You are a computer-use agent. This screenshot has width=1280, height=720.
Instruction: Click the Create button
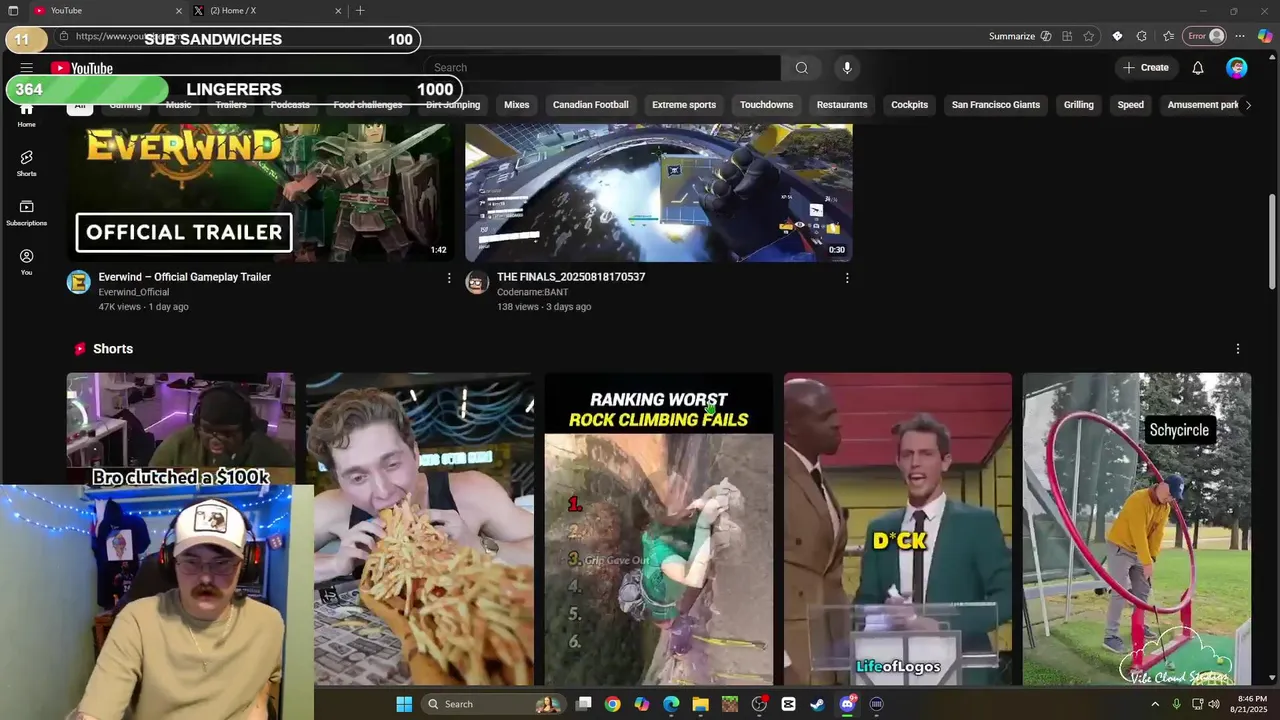click(x=1146, y=68)
